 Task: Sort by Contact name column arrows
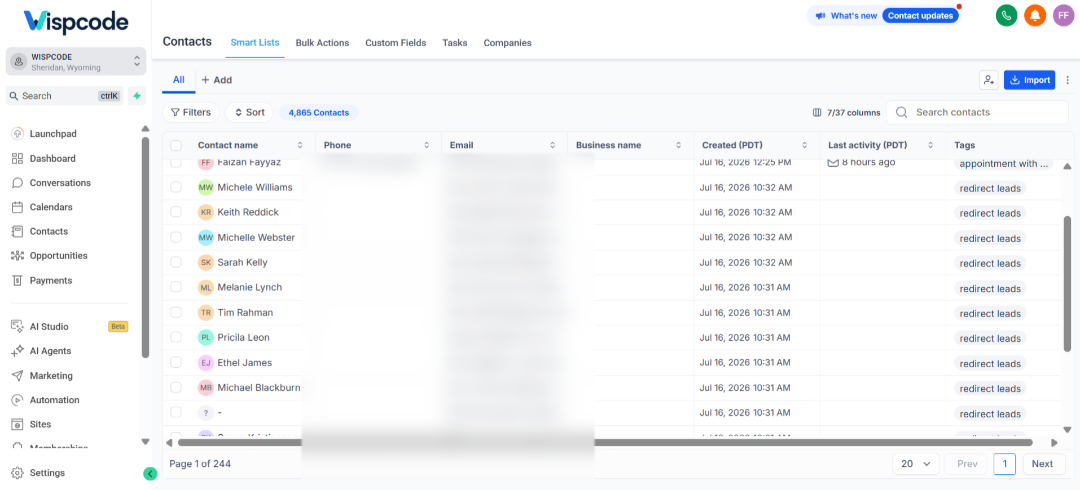pyautogui.click(x=300, y=145)
